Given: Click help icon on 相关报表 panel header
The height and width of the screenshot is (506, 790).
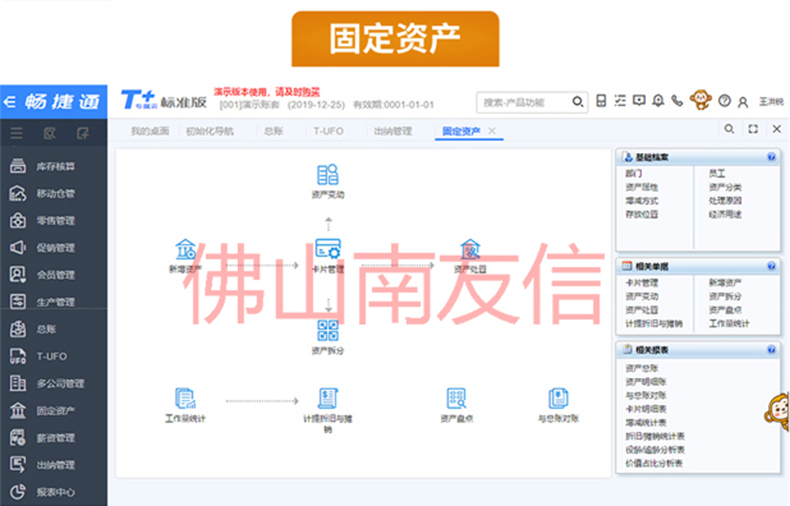Looking at the screenshot, I should [771, 350].
